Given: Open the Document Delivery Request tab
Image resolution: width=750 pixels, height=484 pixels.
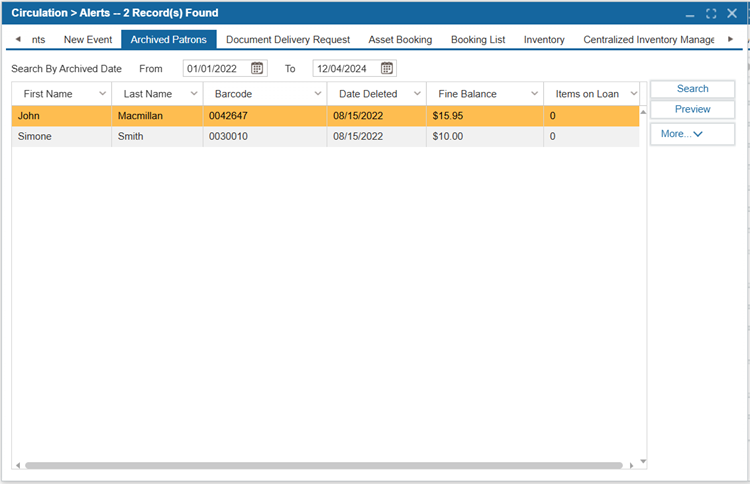Looking at the screenshot, I should (288, 40).
